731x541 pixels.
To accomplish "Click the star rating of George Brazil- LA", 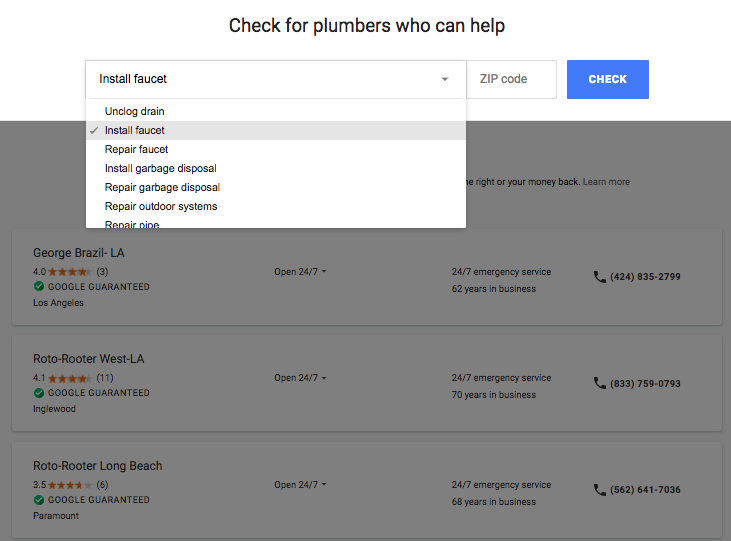I will pos(69,271).
